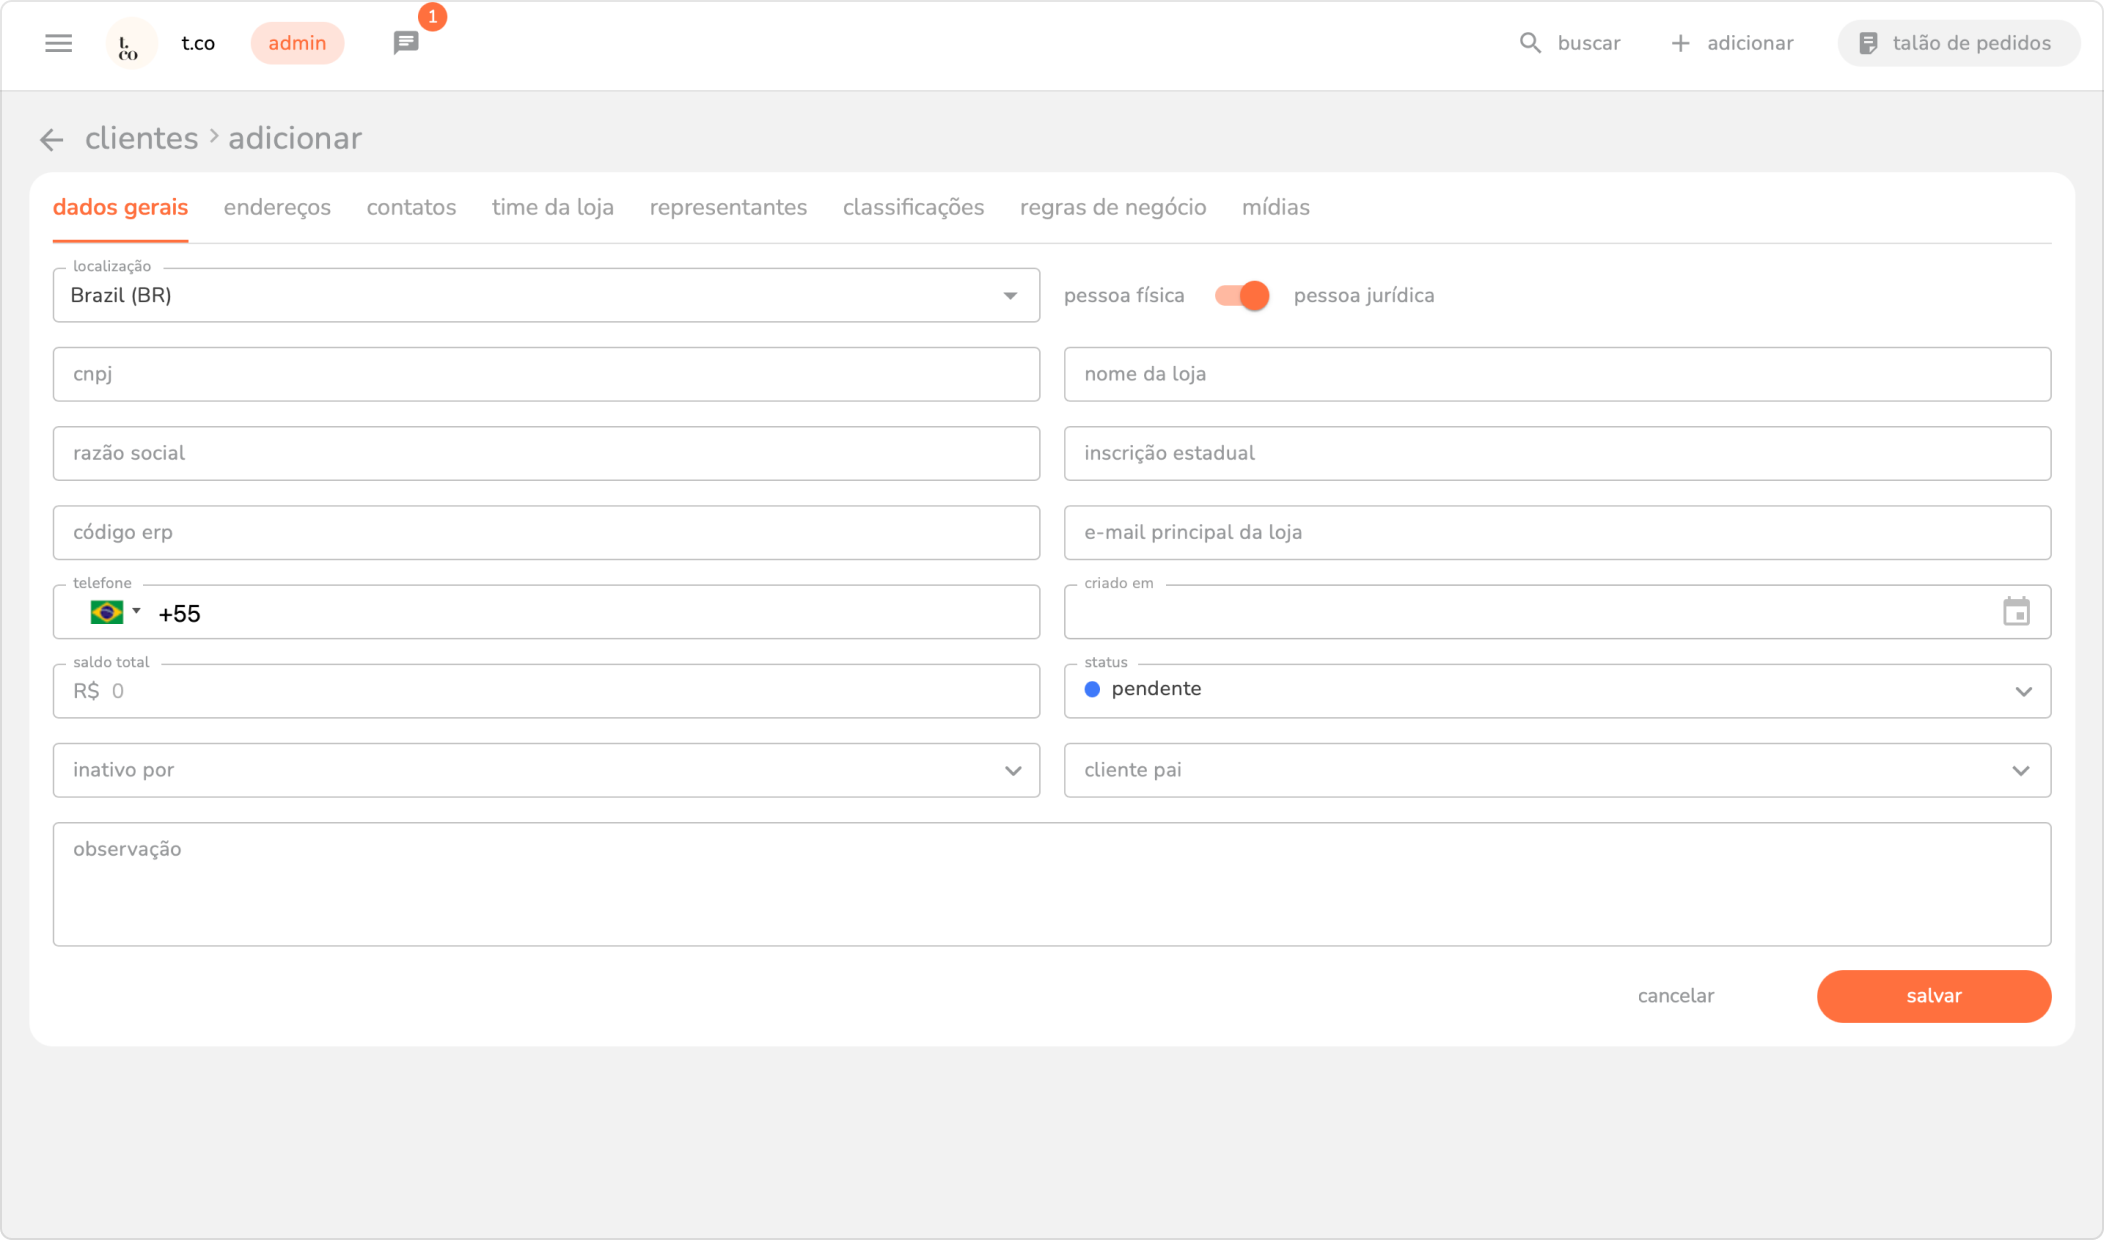The image size is (2104, 1240).
Task: Open the inativo por dropdown
Action: [x=1012, y=771]
